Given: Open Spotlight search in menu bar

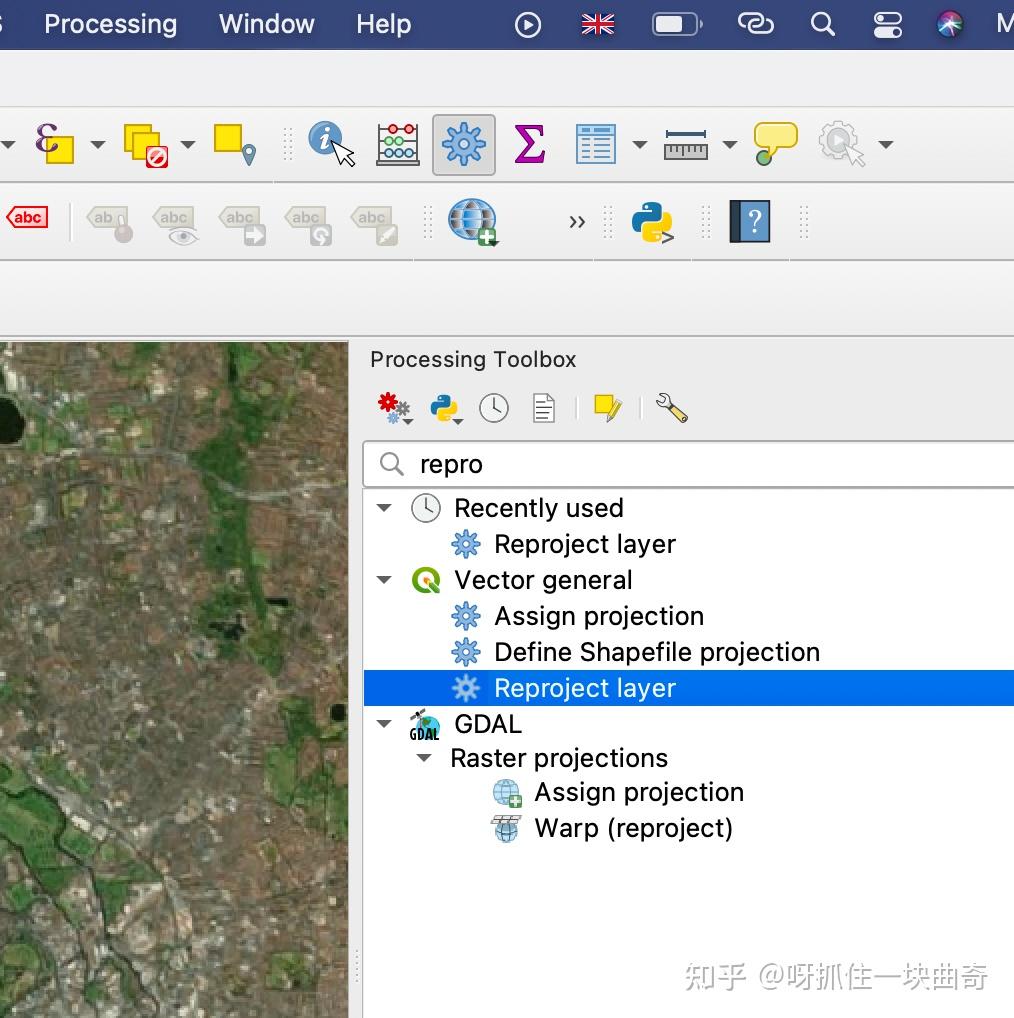Looking at the screenshot, I should pyautogui.click(x=822, y=25).
